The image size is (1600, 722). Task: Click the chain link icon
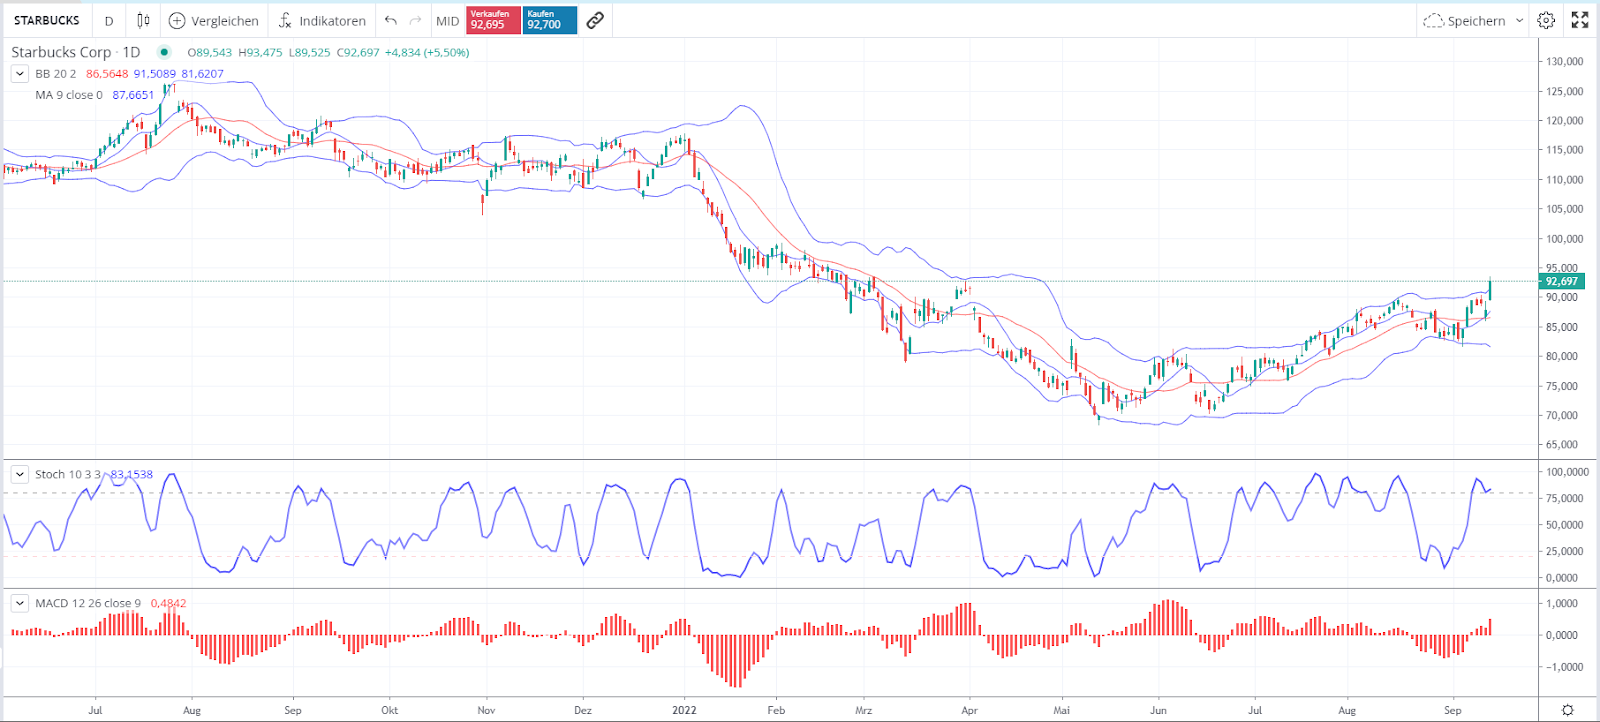(595, 20)
